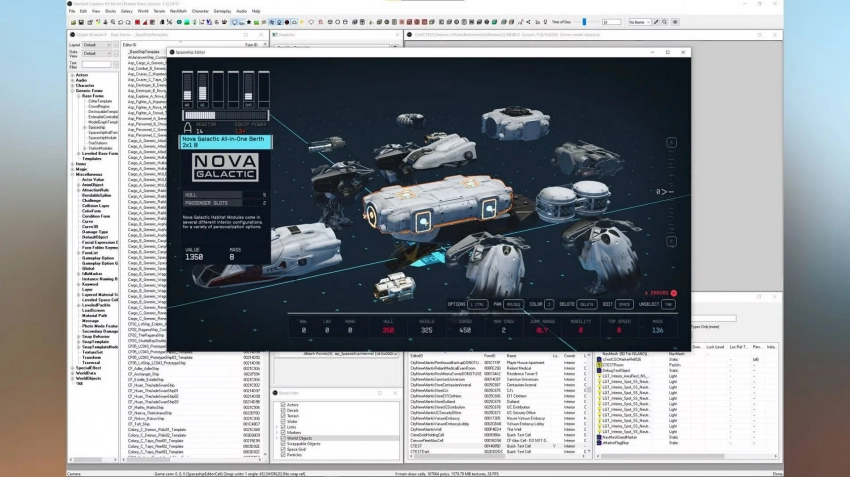Click the save disk icon in toolbar
Image resolution: width=850 pixels, height=477 pixels.
(83, 21)
